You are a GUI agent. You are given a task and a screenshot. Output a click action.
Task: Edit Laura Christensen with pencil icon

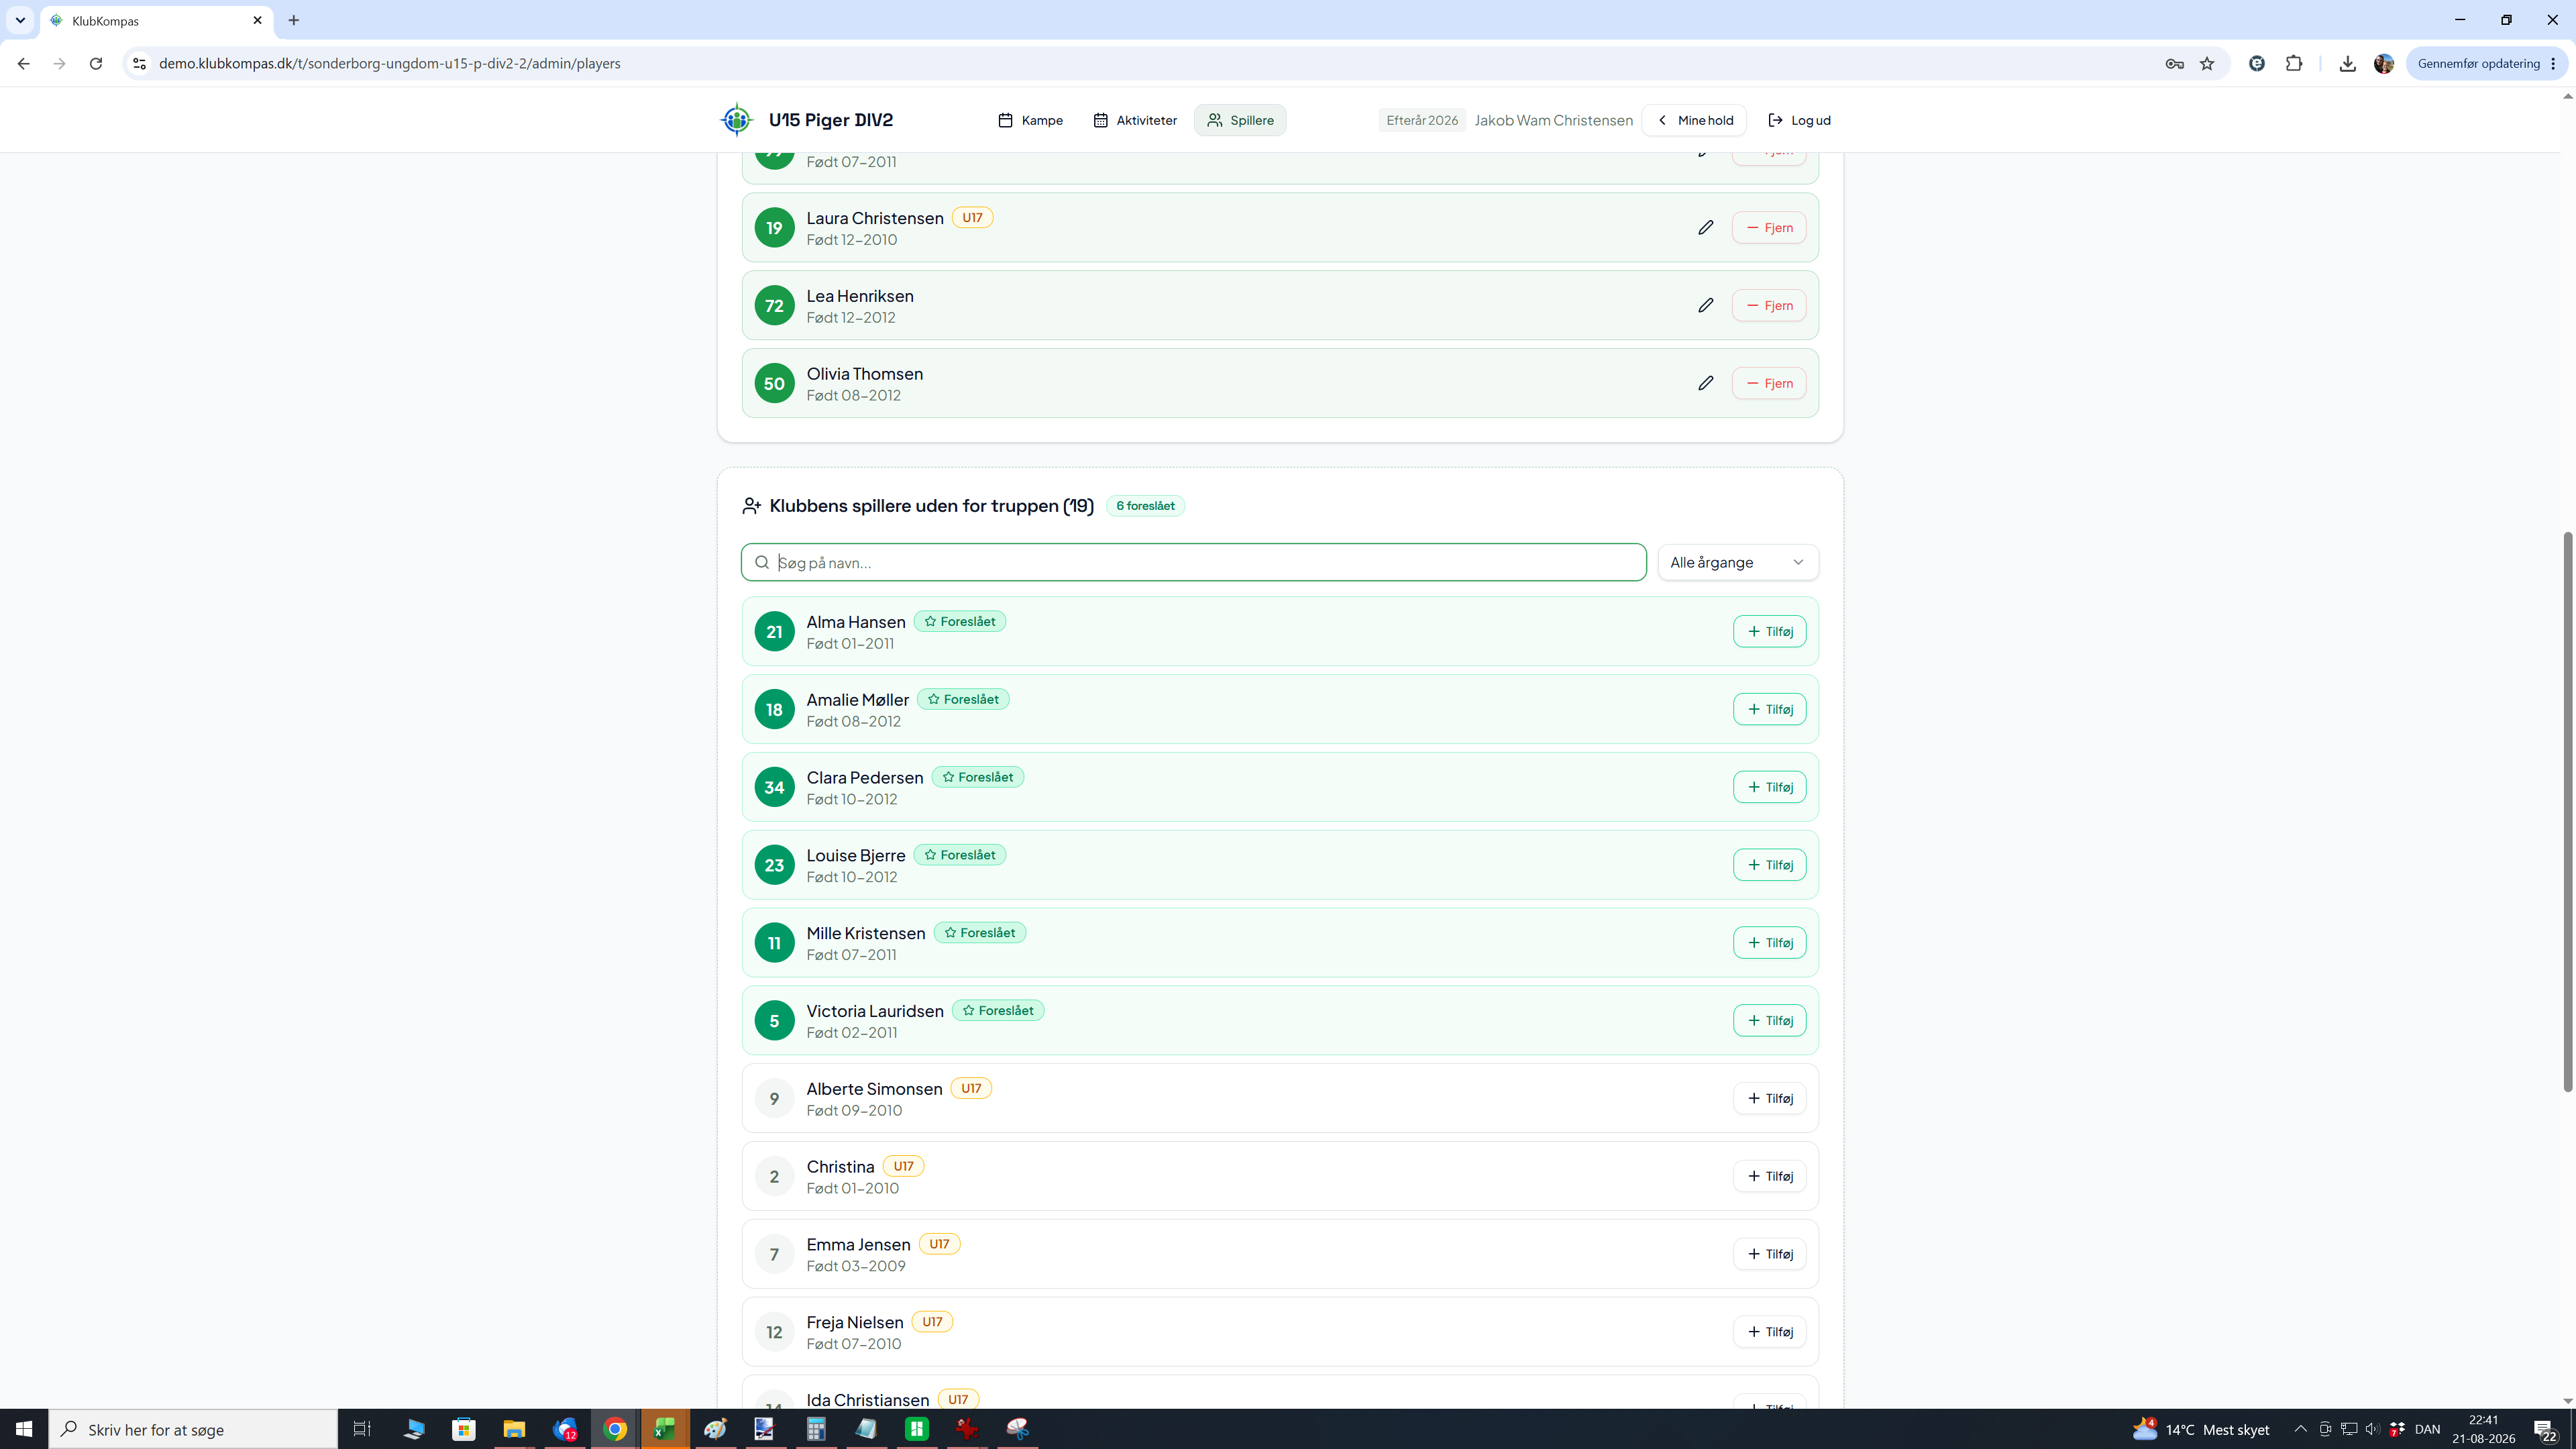click(1705, 228)
